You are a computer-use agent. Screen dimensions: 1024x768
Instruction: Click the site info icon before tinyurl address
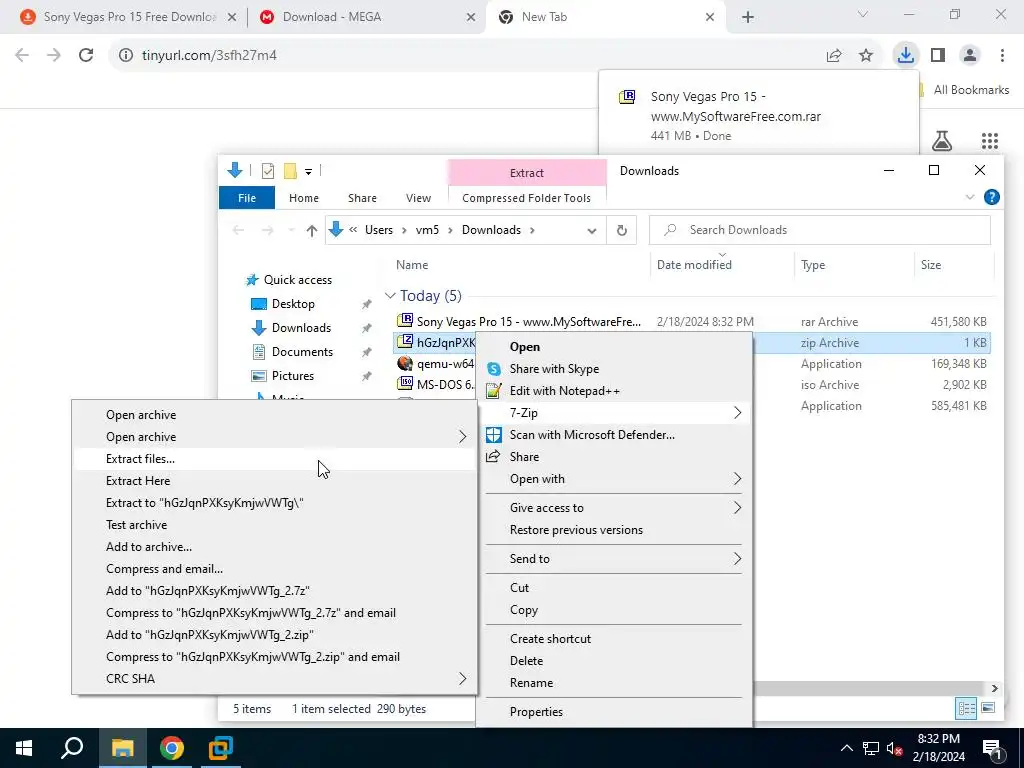coord(125,55)
